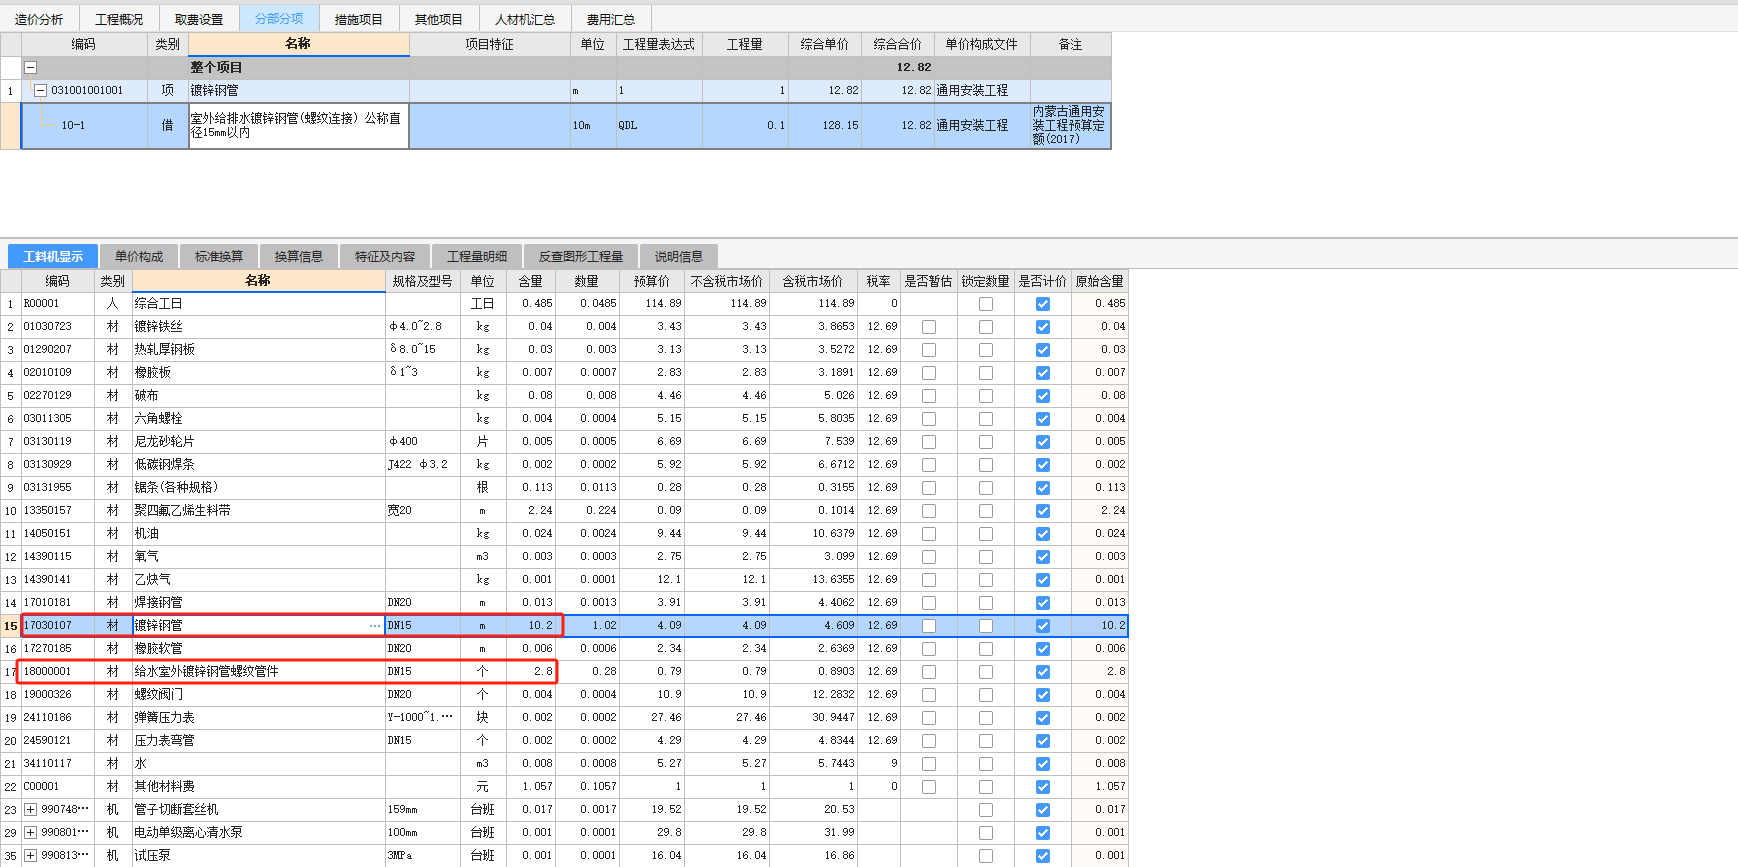Check 锁定数量 for 聚四氟乙烯生料带
The width and height of the screenshot is (1738, 867).
click(986, 511)
